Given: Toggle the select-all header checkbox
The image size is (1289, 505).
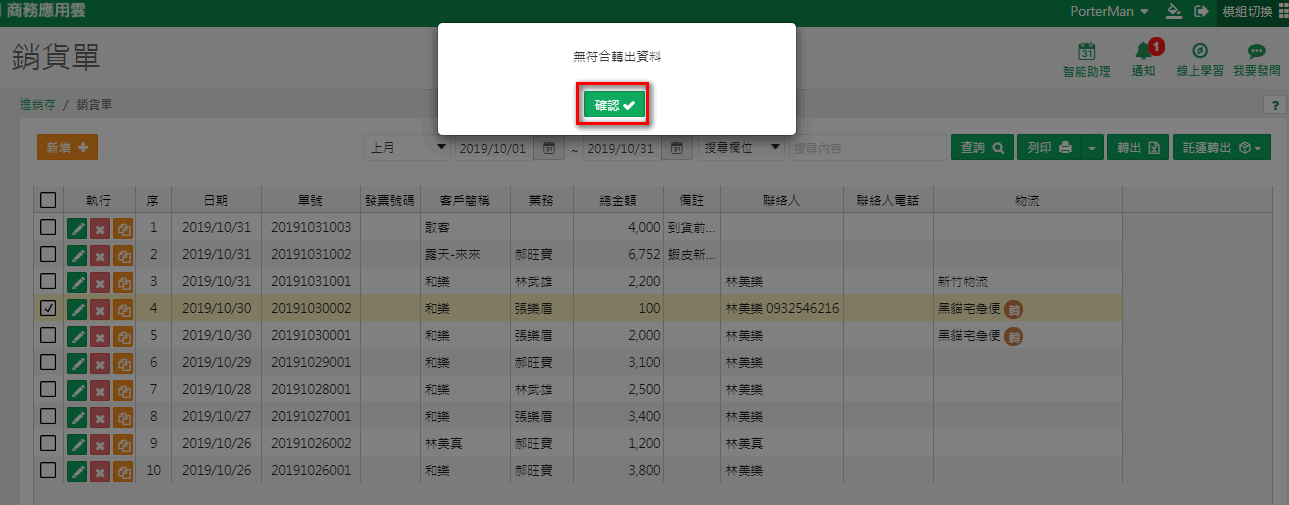Looking at the screenshot, I should pos(48,200).
